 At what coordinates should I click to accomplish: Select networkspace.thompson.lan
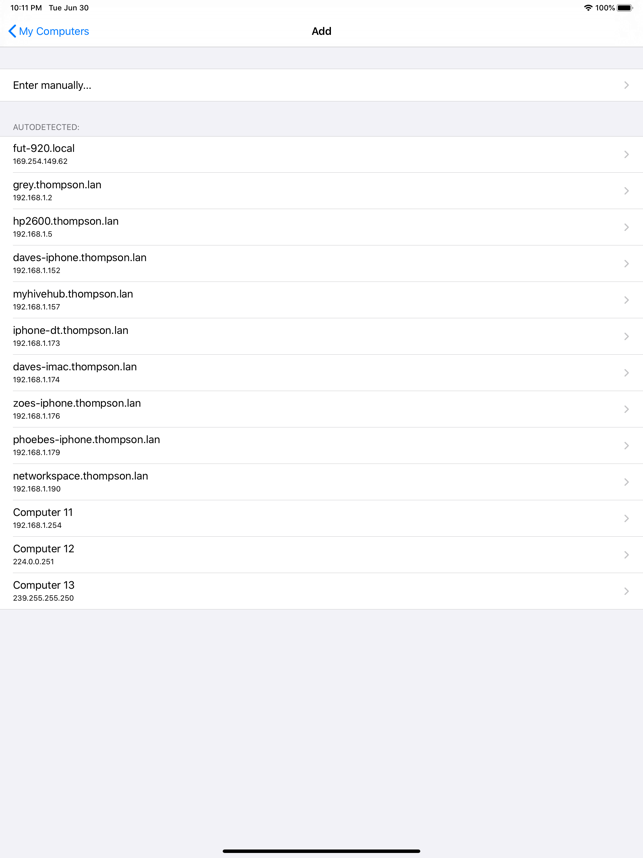click(x=321, y=482)
